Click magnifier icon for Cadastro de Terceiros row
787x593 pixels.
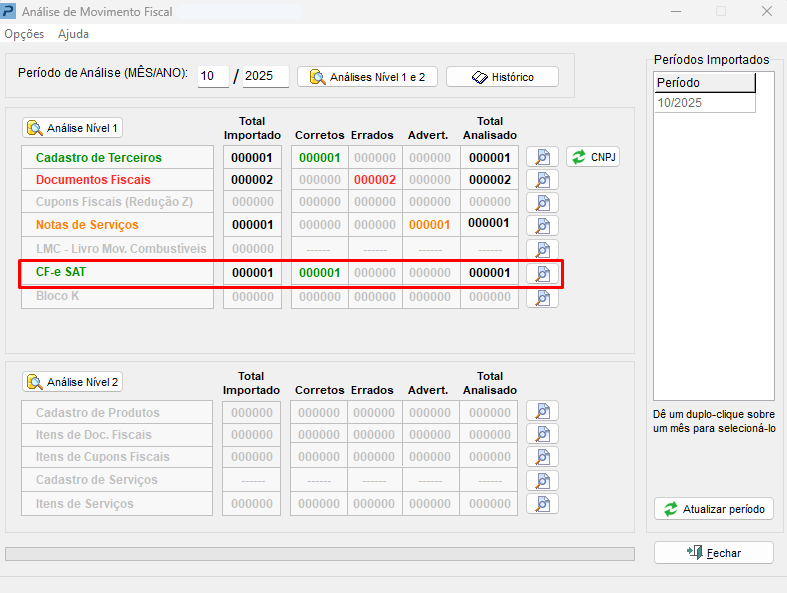(542, 157)
